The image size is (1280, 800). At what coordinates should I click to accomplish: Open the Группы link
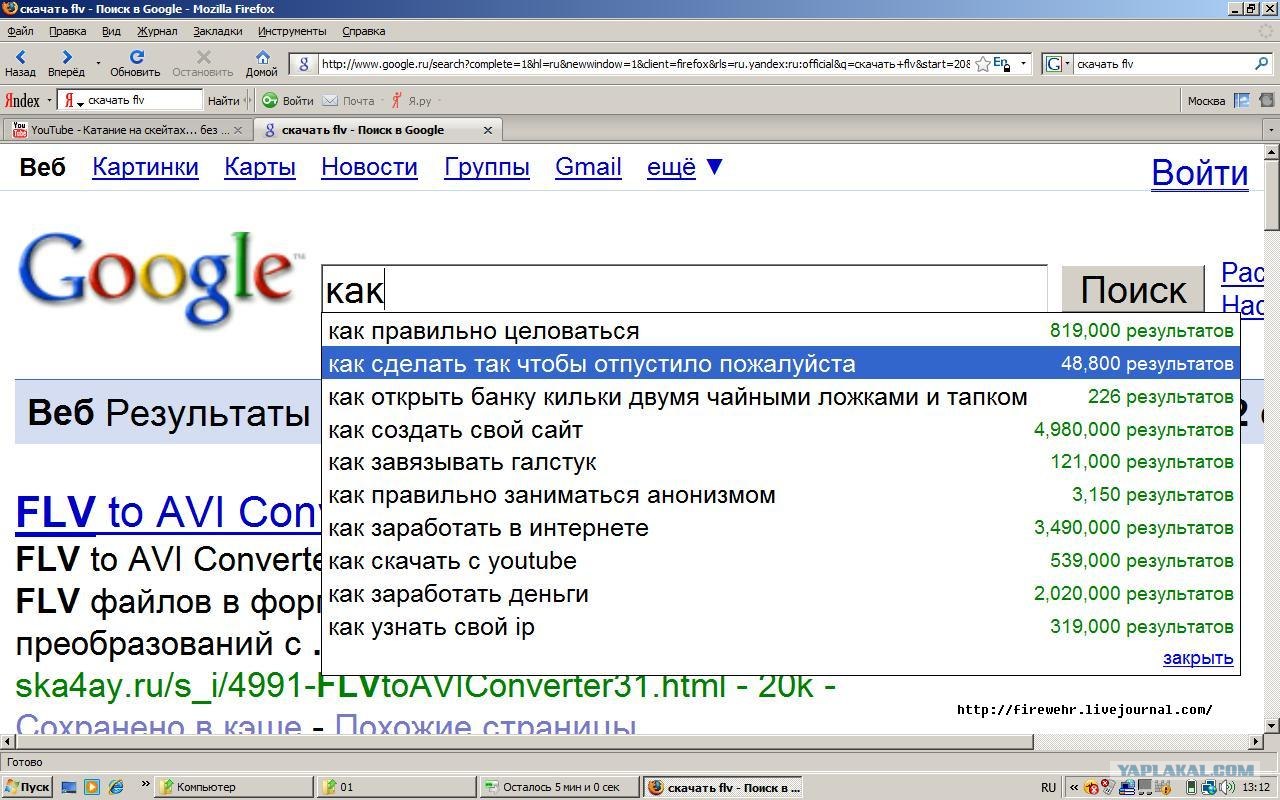tap(487, 167)
